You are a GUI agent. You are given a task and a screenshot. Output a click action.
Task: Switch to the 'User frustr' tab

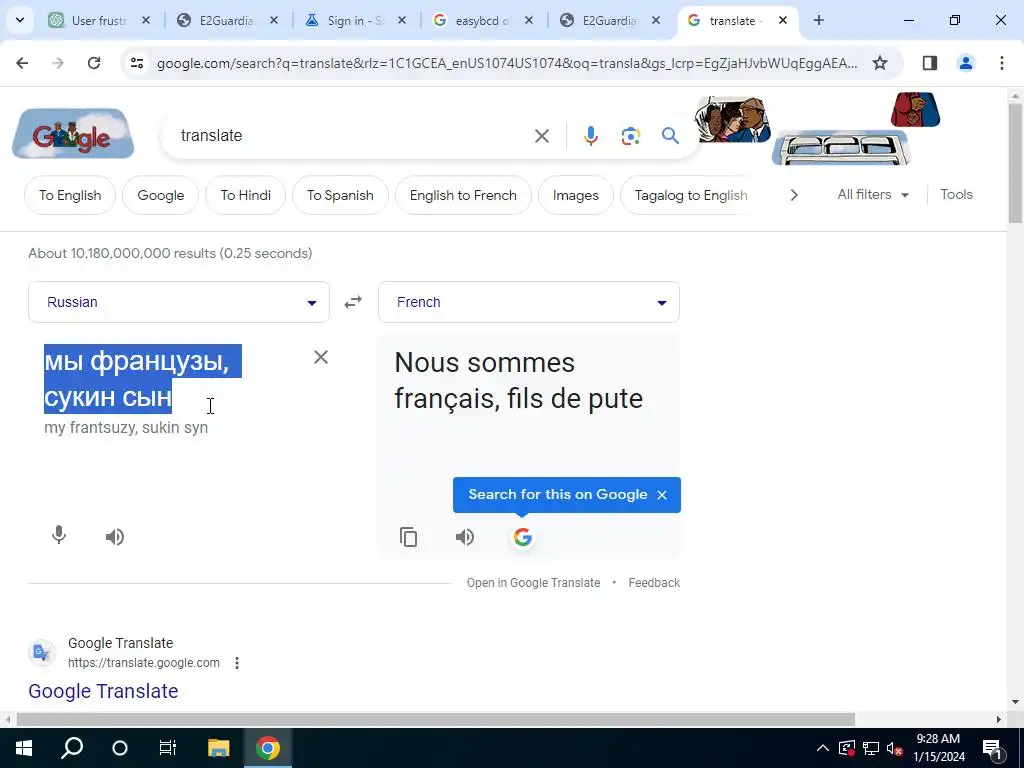click(99, 20)
